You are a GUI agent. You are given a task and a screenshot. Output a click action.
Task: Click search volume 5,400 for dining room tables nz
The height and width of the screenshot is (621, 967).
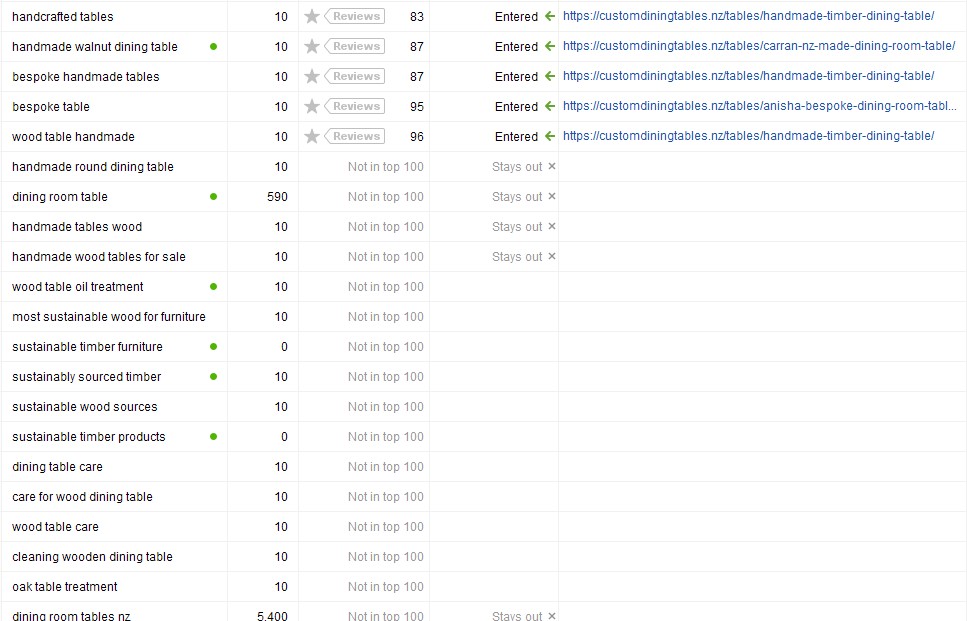[273, 615]
